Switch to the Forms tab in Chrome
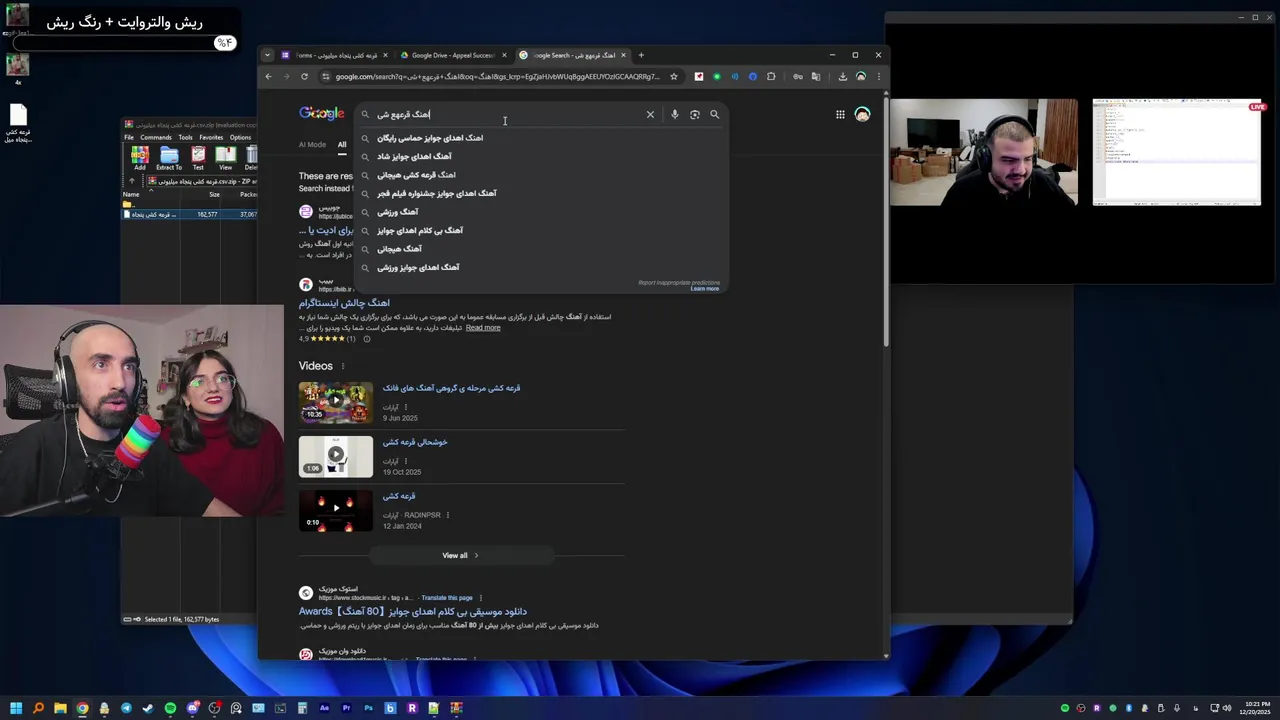The width and height of the screenshot is (1280, 720). tap(336, 55)
